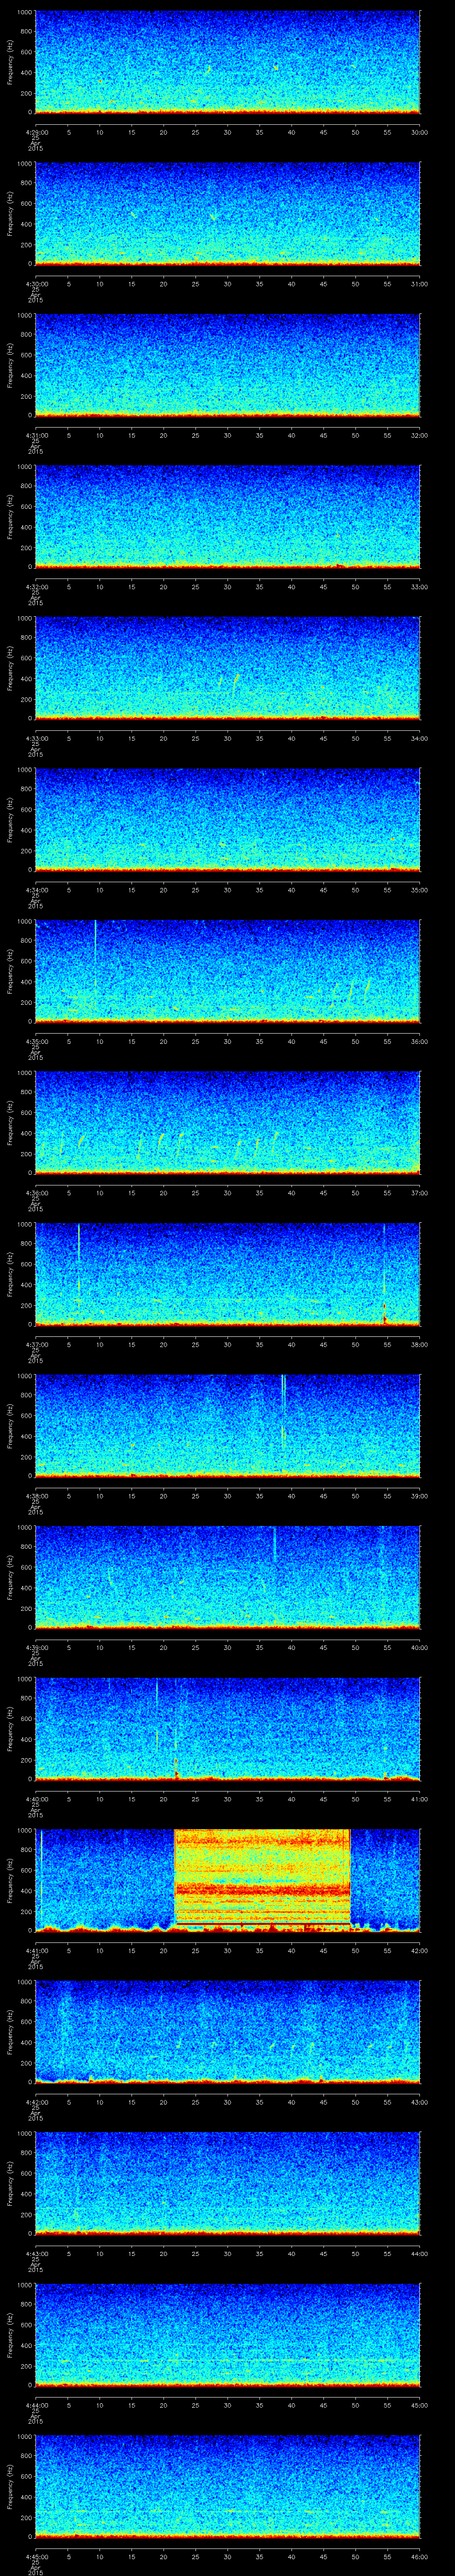Screen dimensions: 455x2576
Task: Select the spectrogram panel starting at 4:44:00
Action: coord(227,2336)
